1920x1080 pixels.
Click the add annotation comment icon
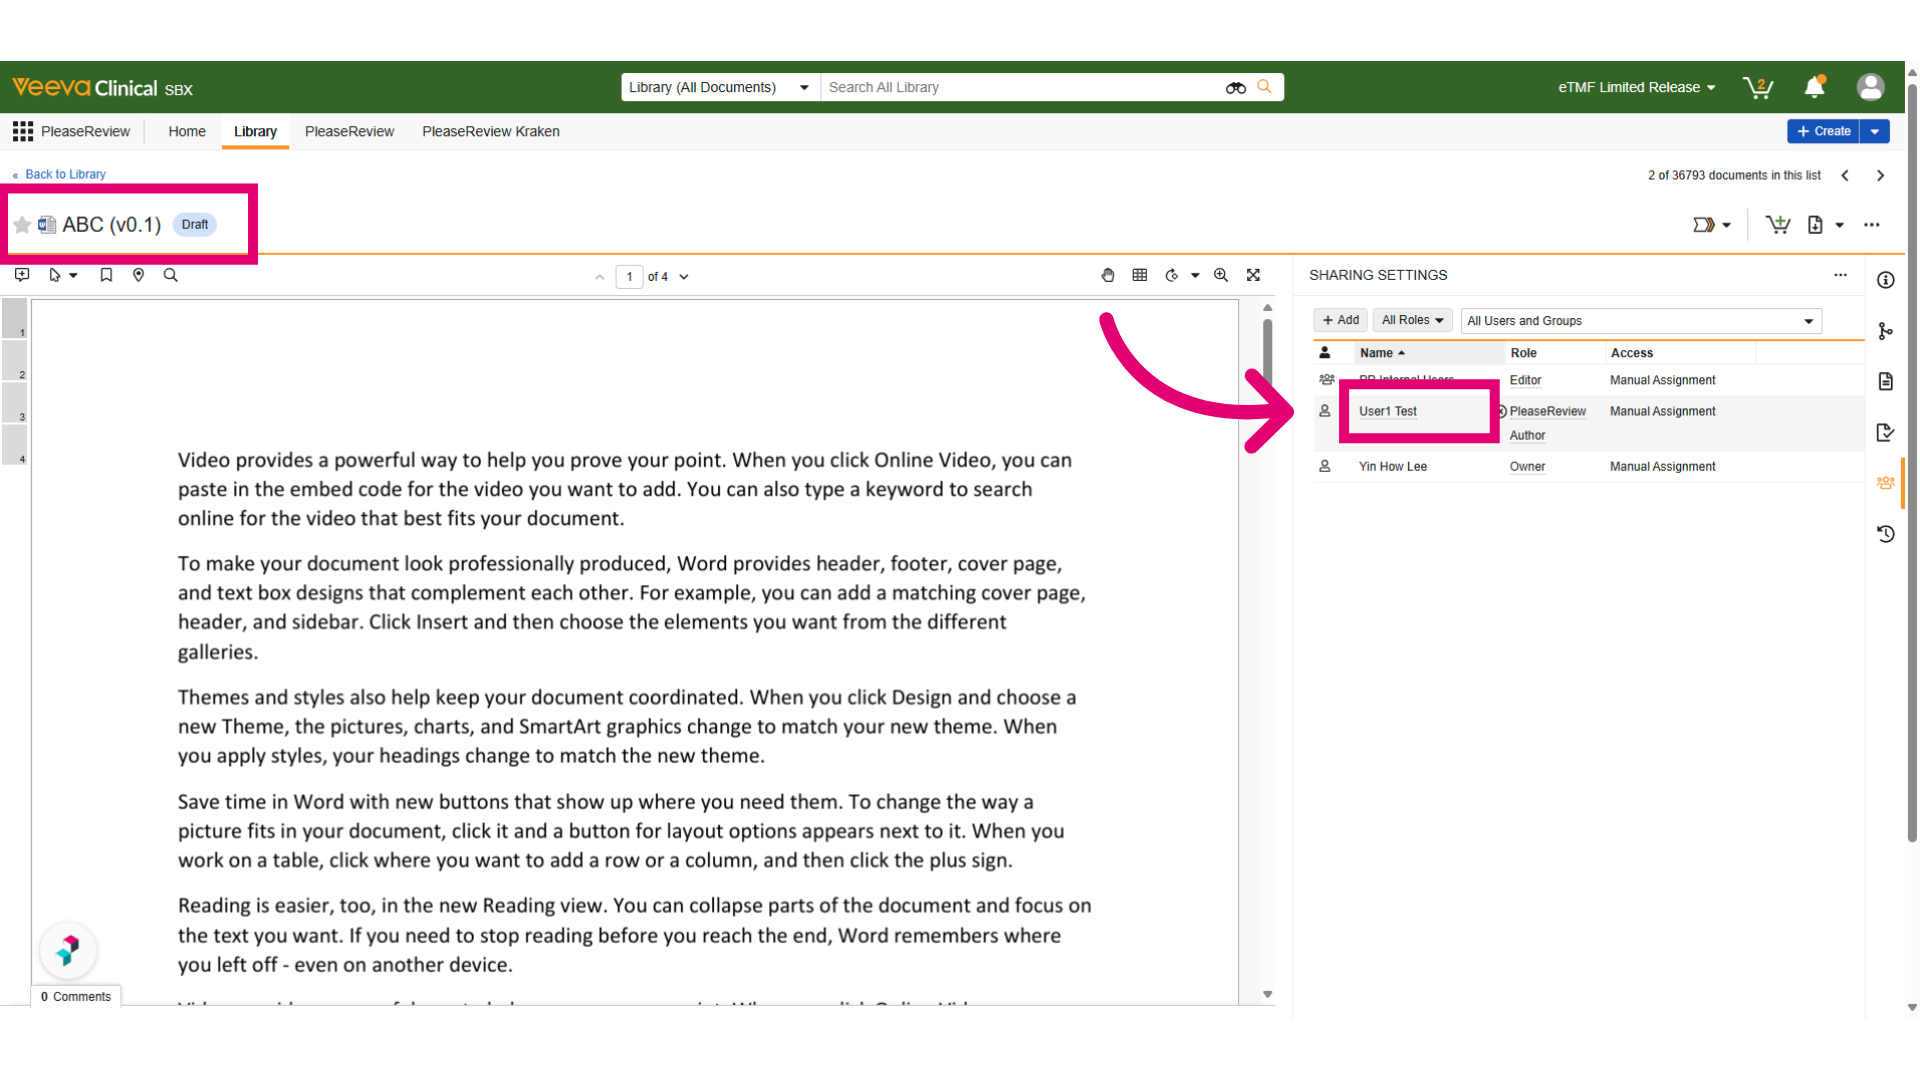pyautogui.click(x=22, y=275)
